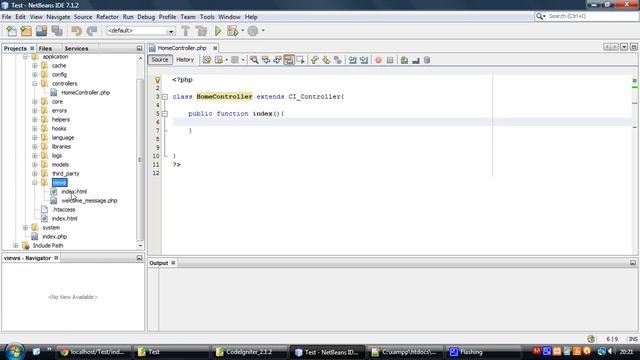Click the Uncomment icon in editor toolbar

tap(416, 60)
